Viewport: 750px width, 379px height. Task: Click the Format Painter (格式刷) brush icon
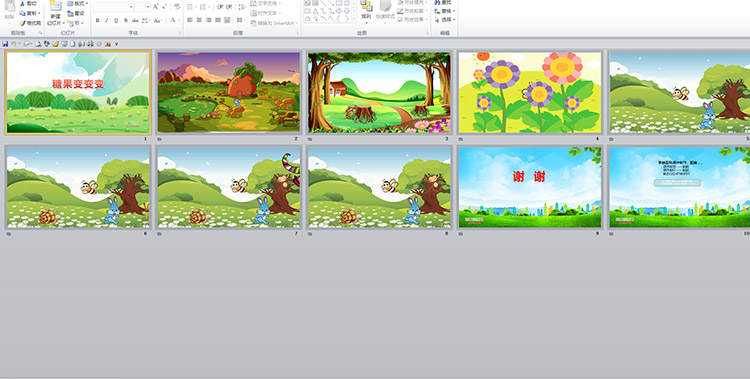(x=22, y=23)
